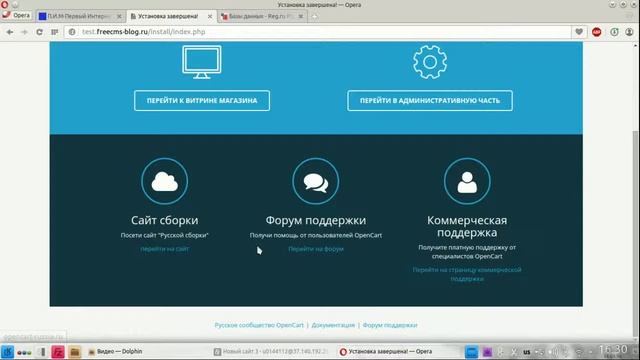
Task: Focus the address bar URL field
Action: click(x=318, y=32)
